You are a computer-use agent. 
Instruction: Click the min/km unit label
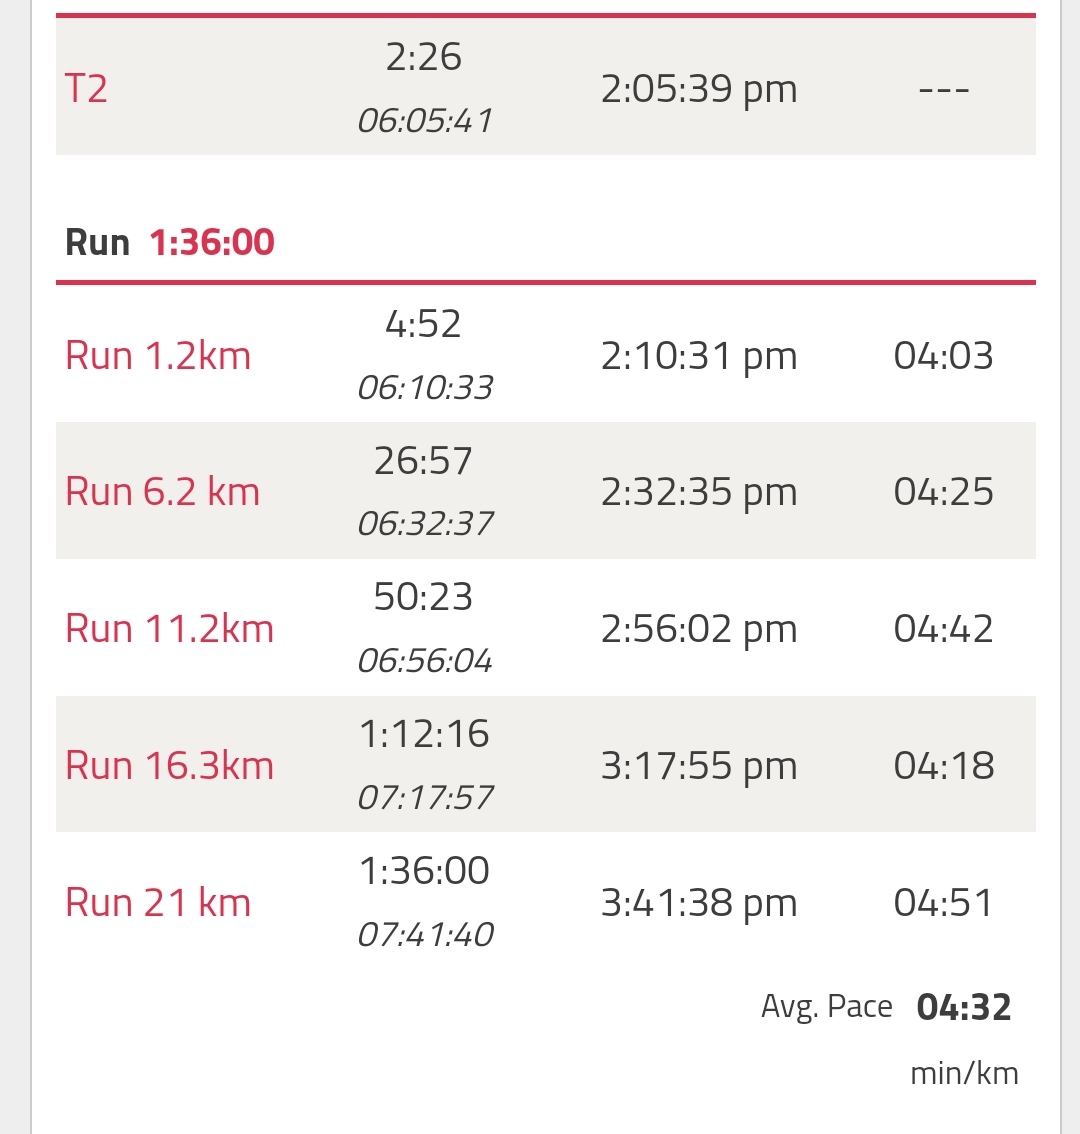964,1073
